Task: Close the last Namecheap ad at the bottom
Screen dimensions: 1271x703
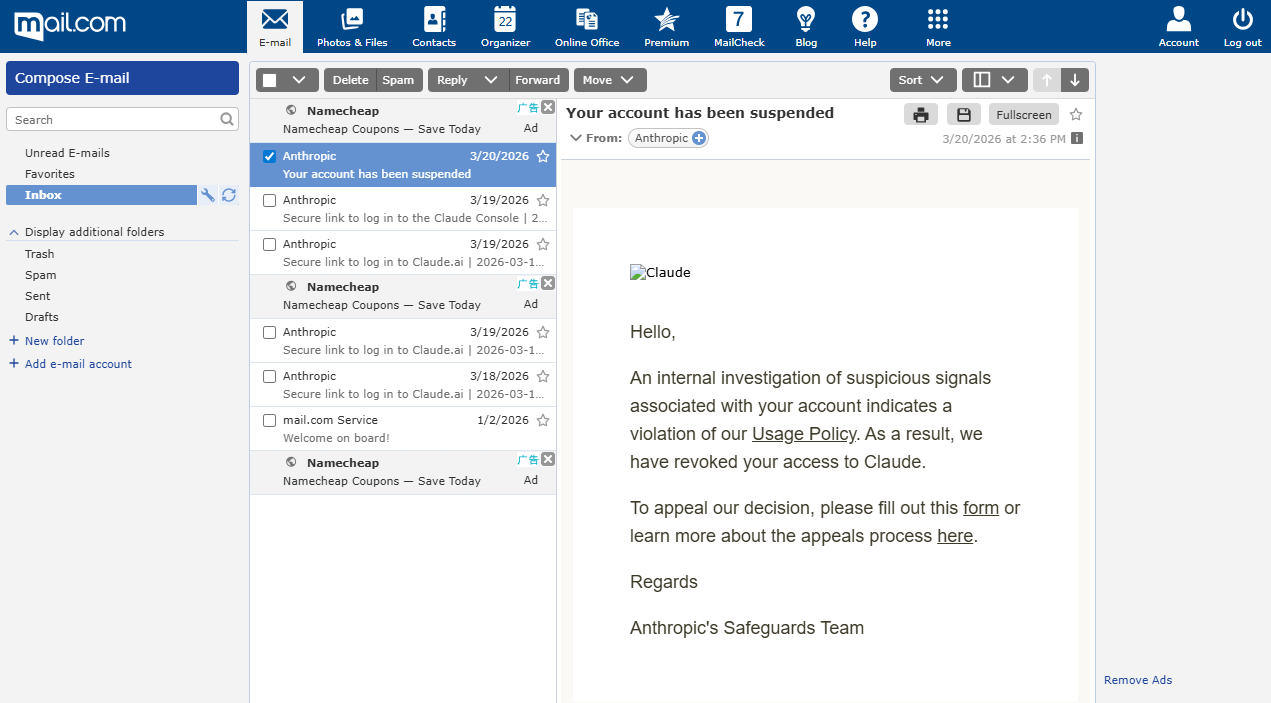Action: 547,459
